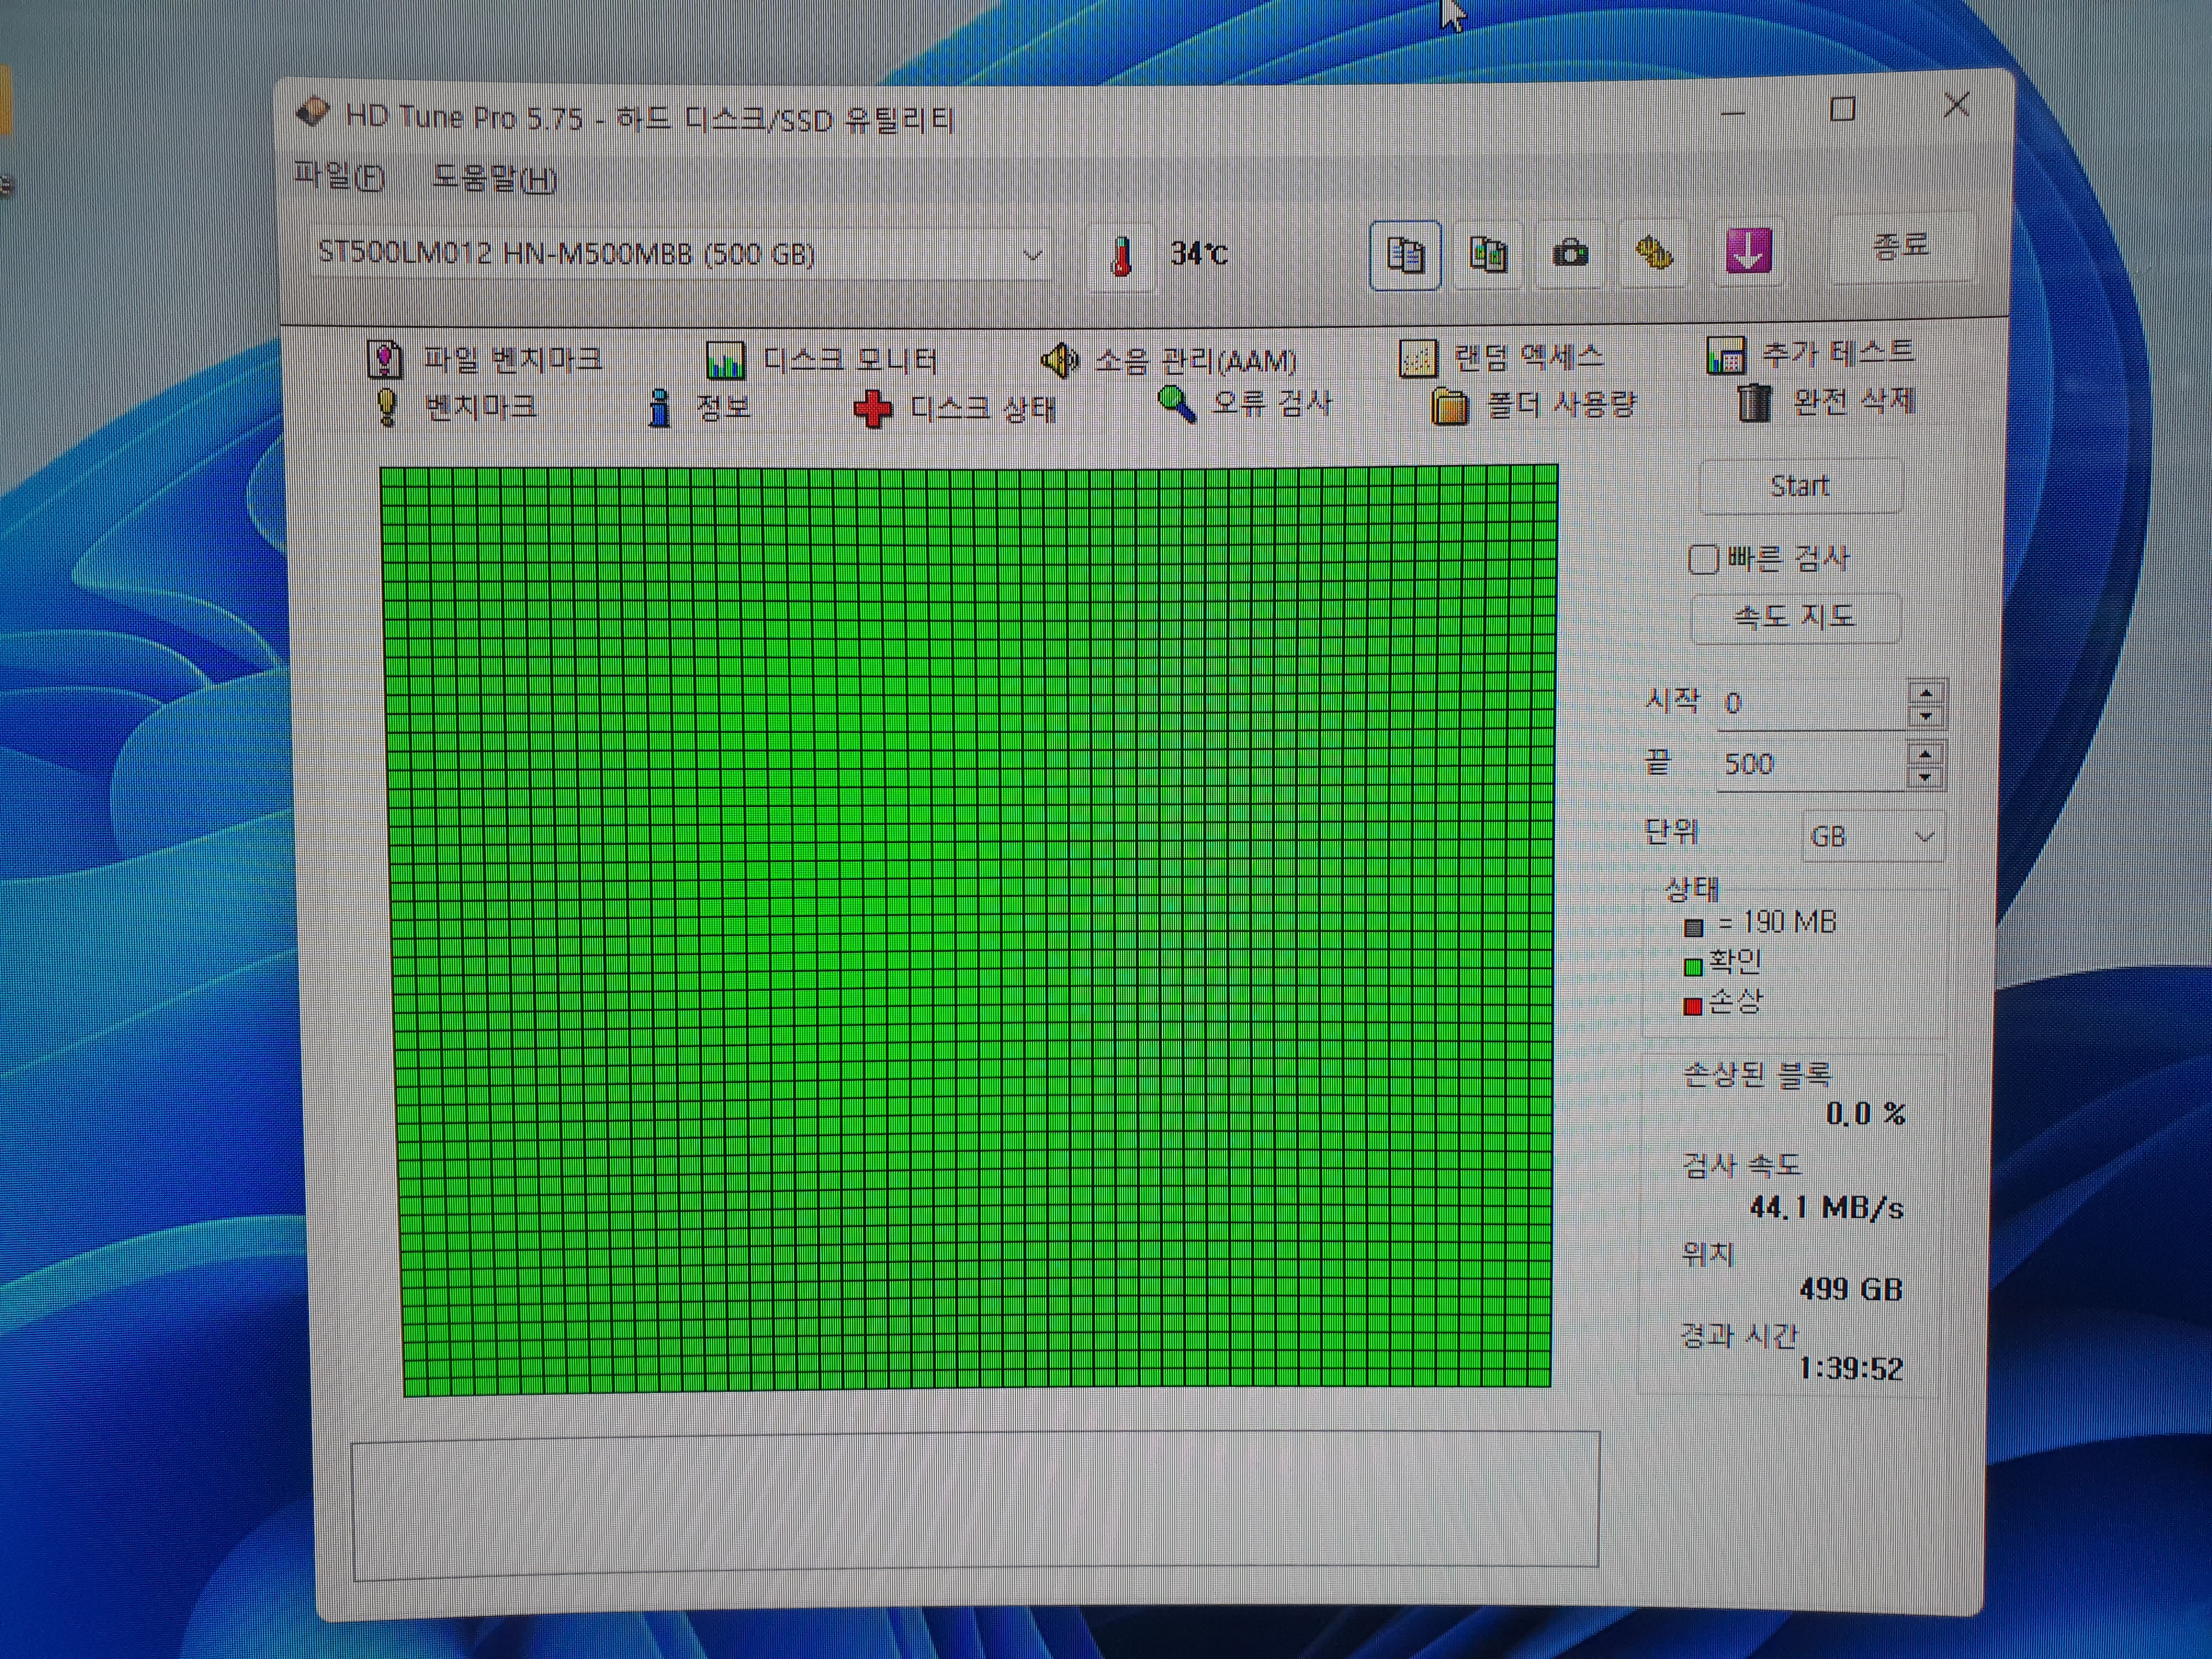The image size is (2212, 1659).
Task: Open the 파일(F) menu
Action: coord(339,176)
